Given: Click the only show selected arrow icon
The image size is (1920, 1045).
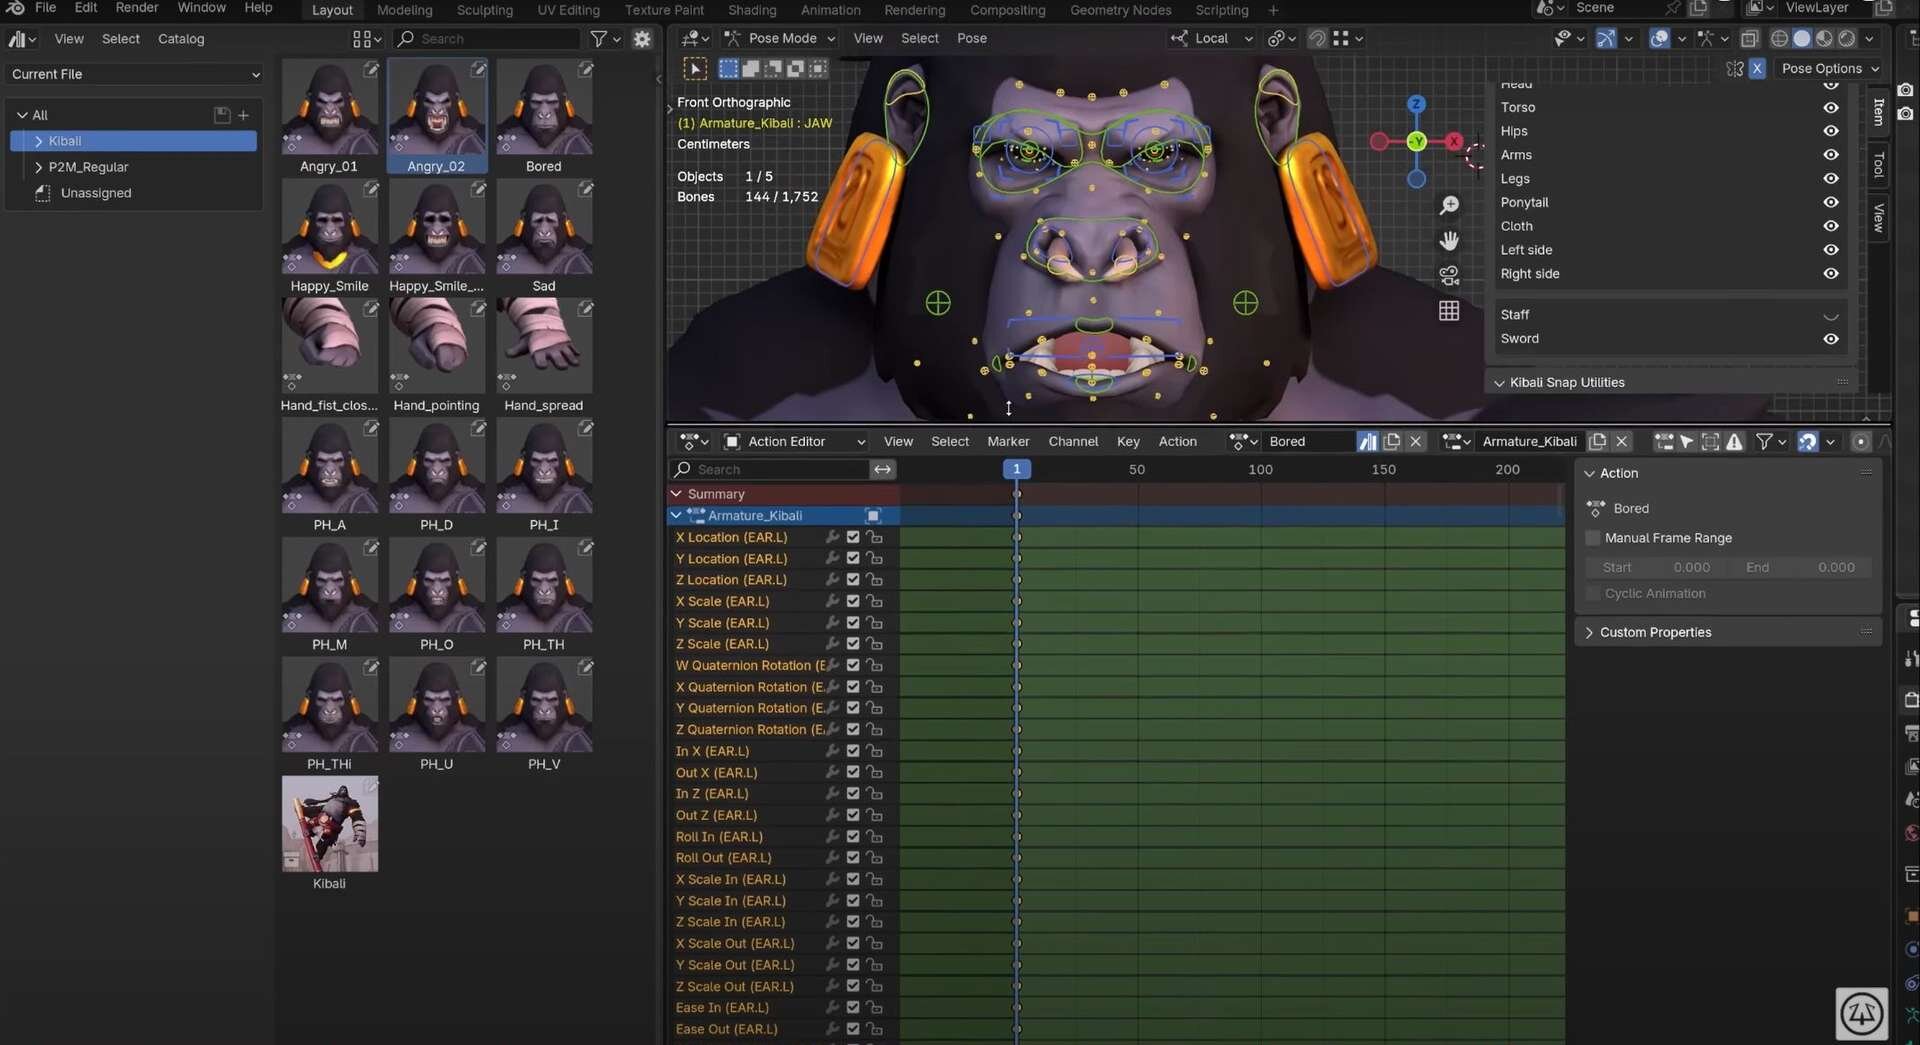Looking at the screenshot, I should point(1687,441).
